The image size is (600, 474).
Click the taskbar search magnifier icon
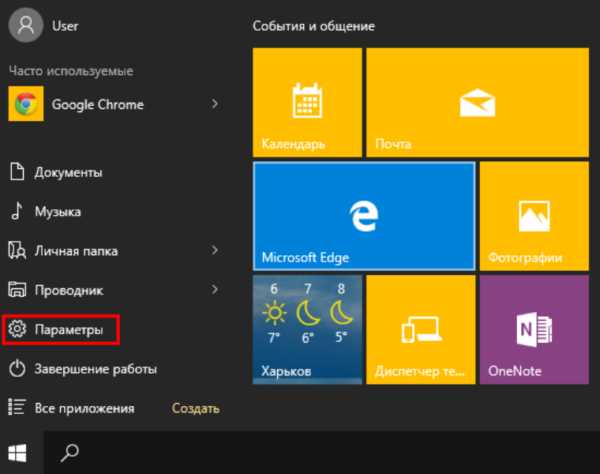70,453
